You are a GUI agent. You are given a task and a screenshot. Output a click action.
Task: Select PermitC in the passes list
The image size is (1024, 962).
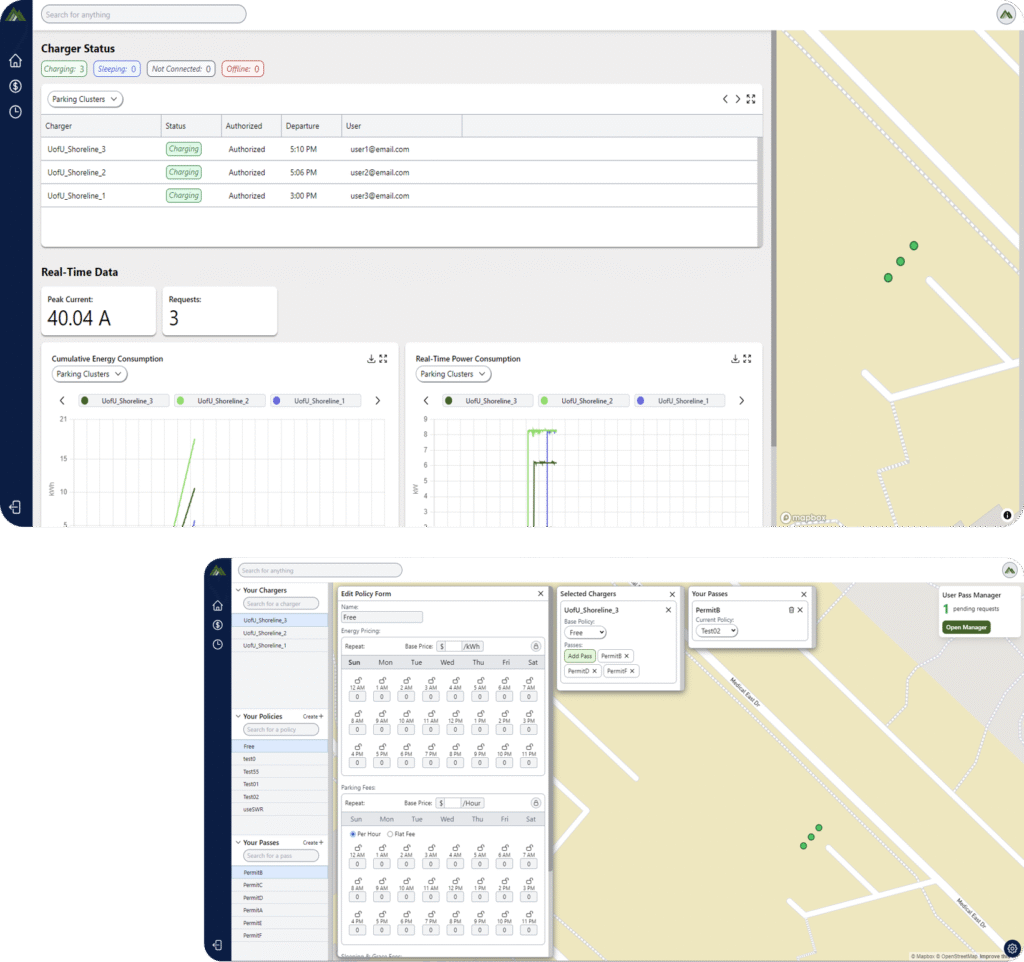[x=253, y=885]
